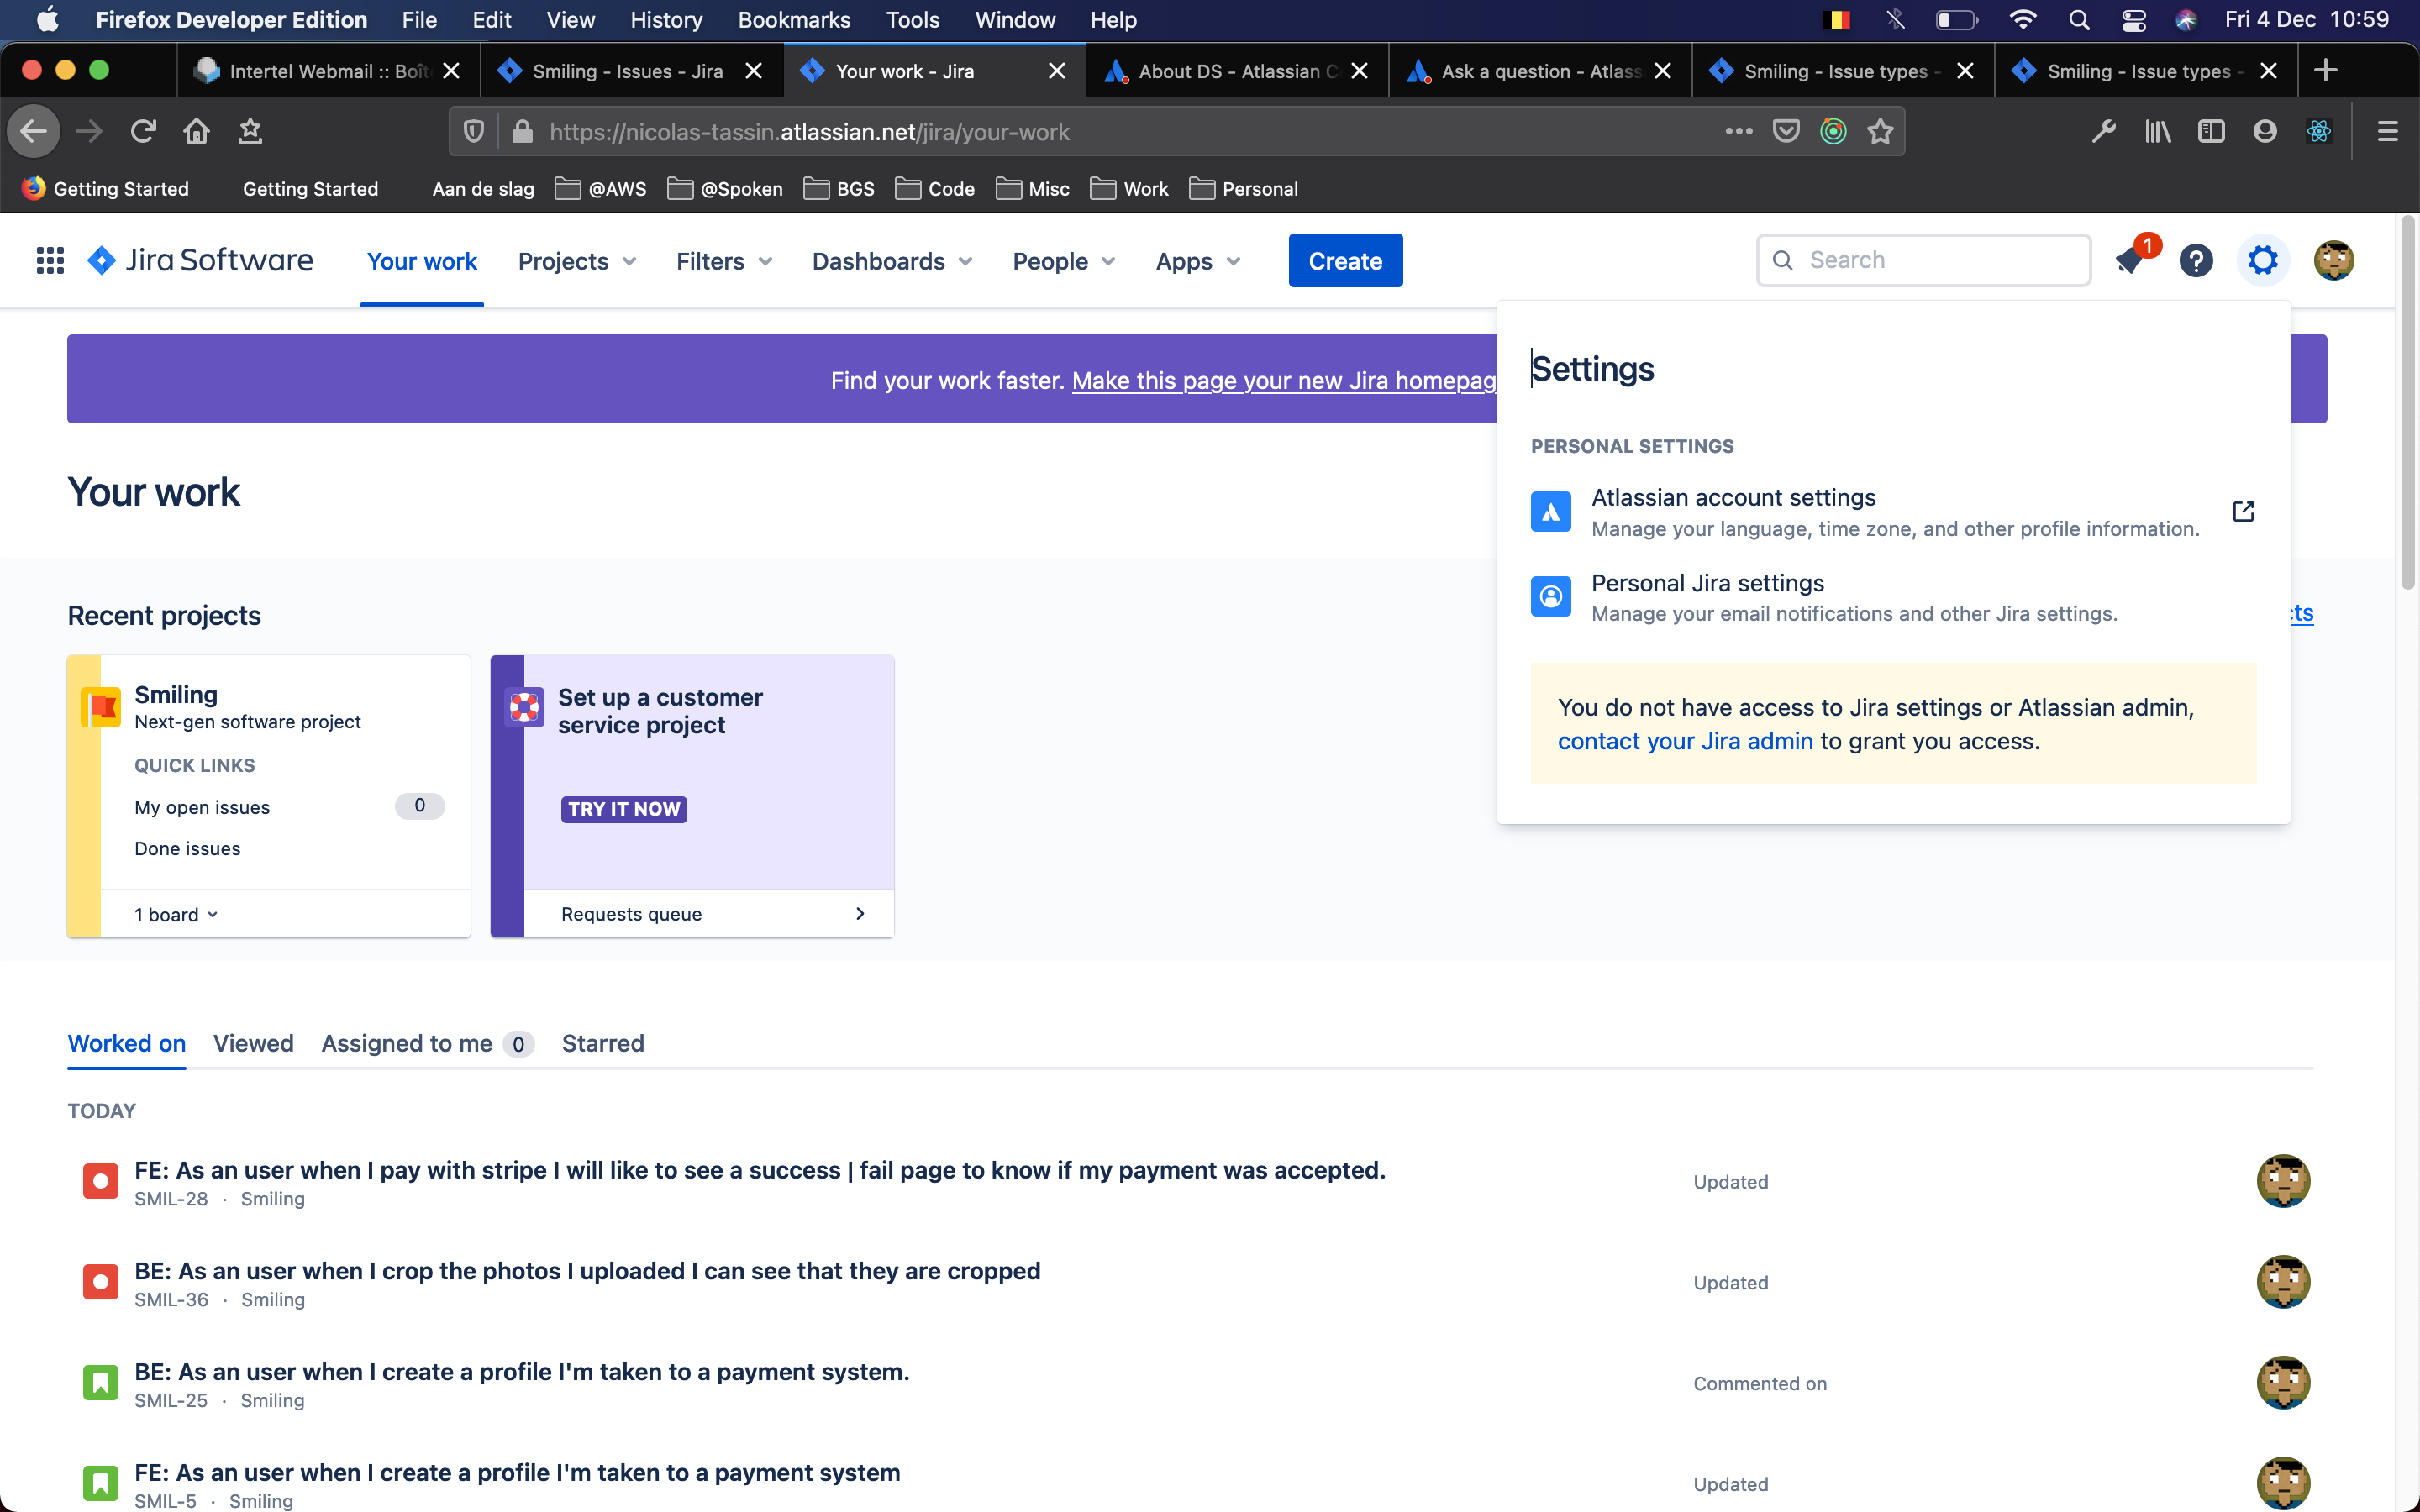Click Firefox bookmark star icon in address bar
The height and width of the screenshot is (1512, 2420).
[1880, 132]
